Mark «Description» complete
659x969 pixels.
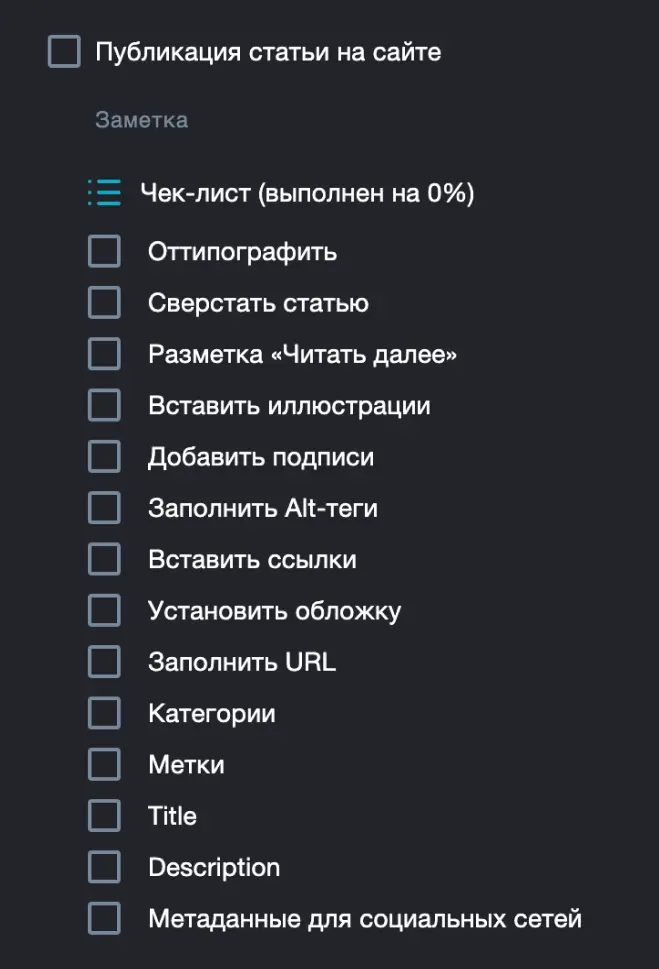[103, 866]
